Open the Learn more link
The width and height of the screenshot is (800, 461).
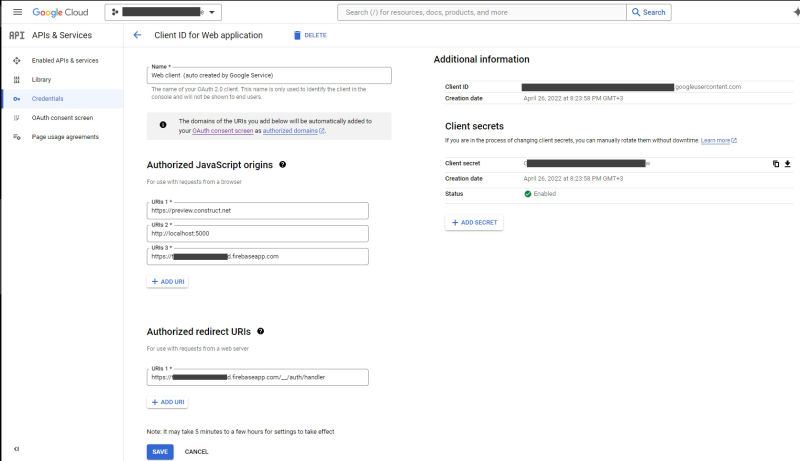point(718,141)
